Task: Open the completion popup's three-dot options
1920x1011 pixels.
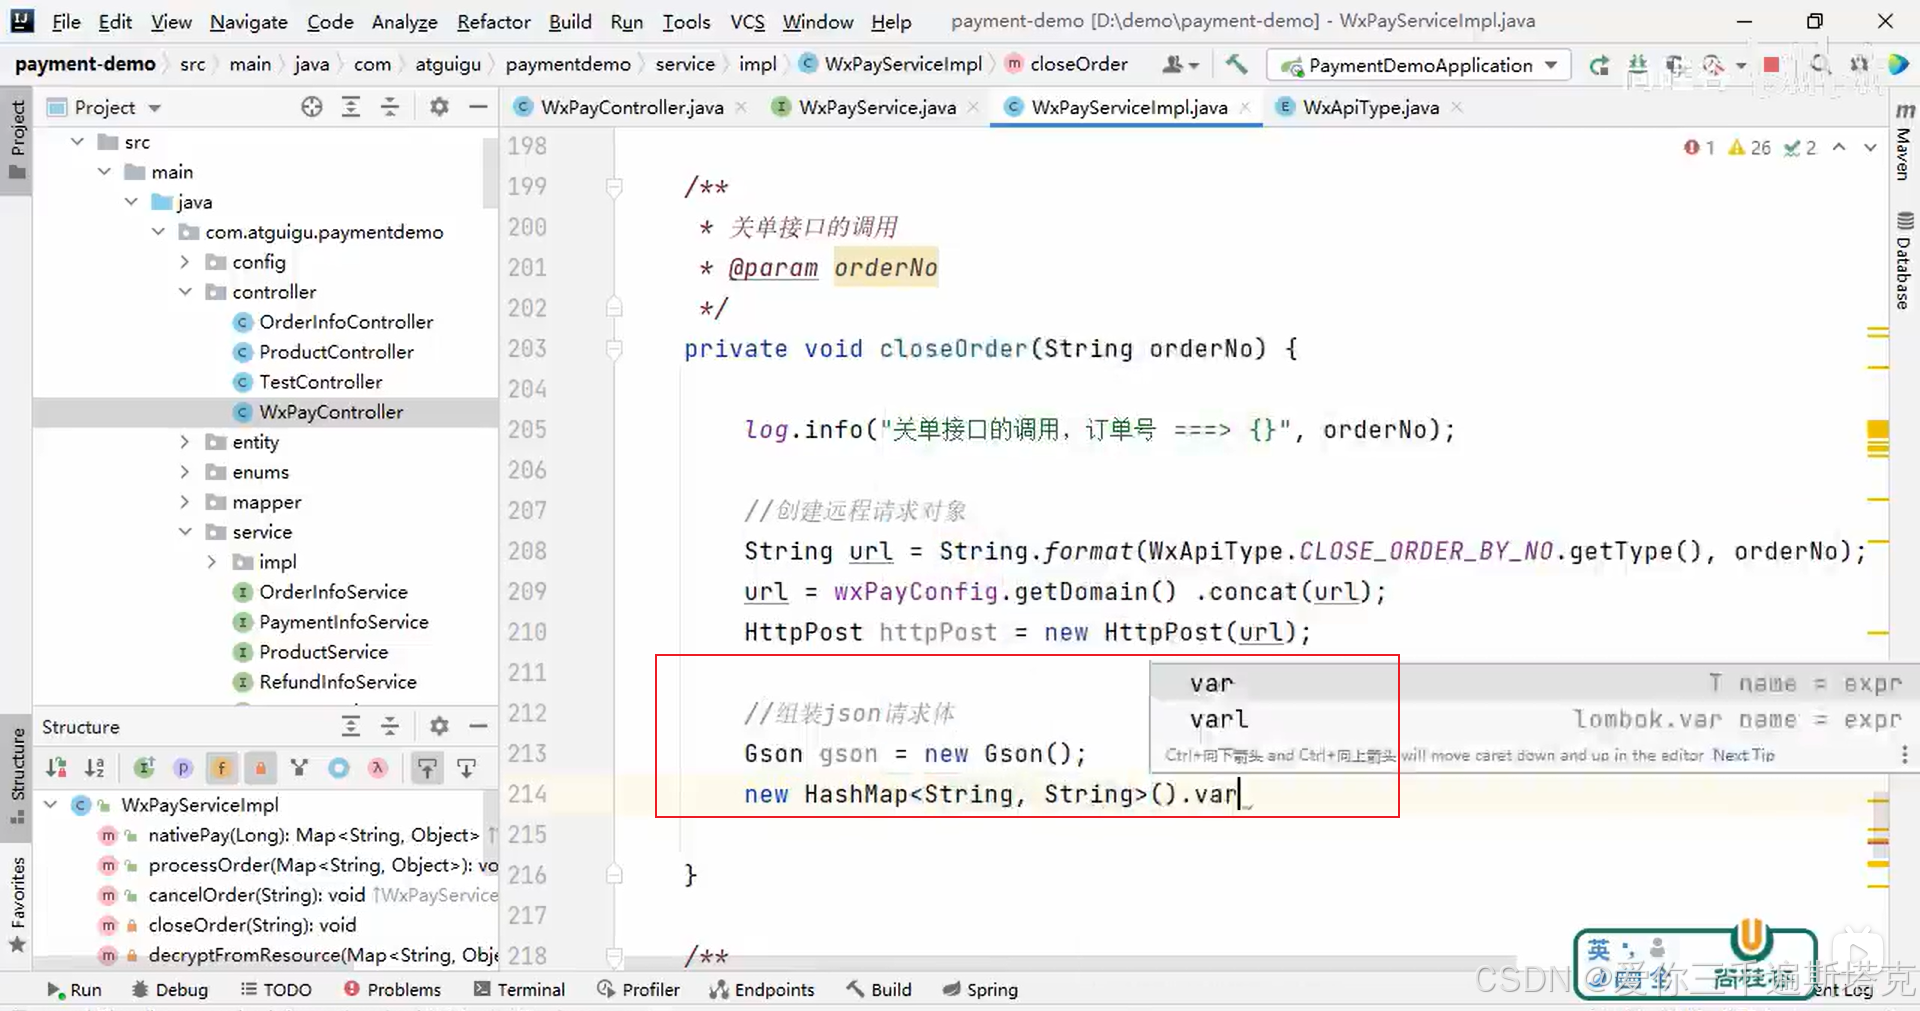Action: coord(1904,755)
